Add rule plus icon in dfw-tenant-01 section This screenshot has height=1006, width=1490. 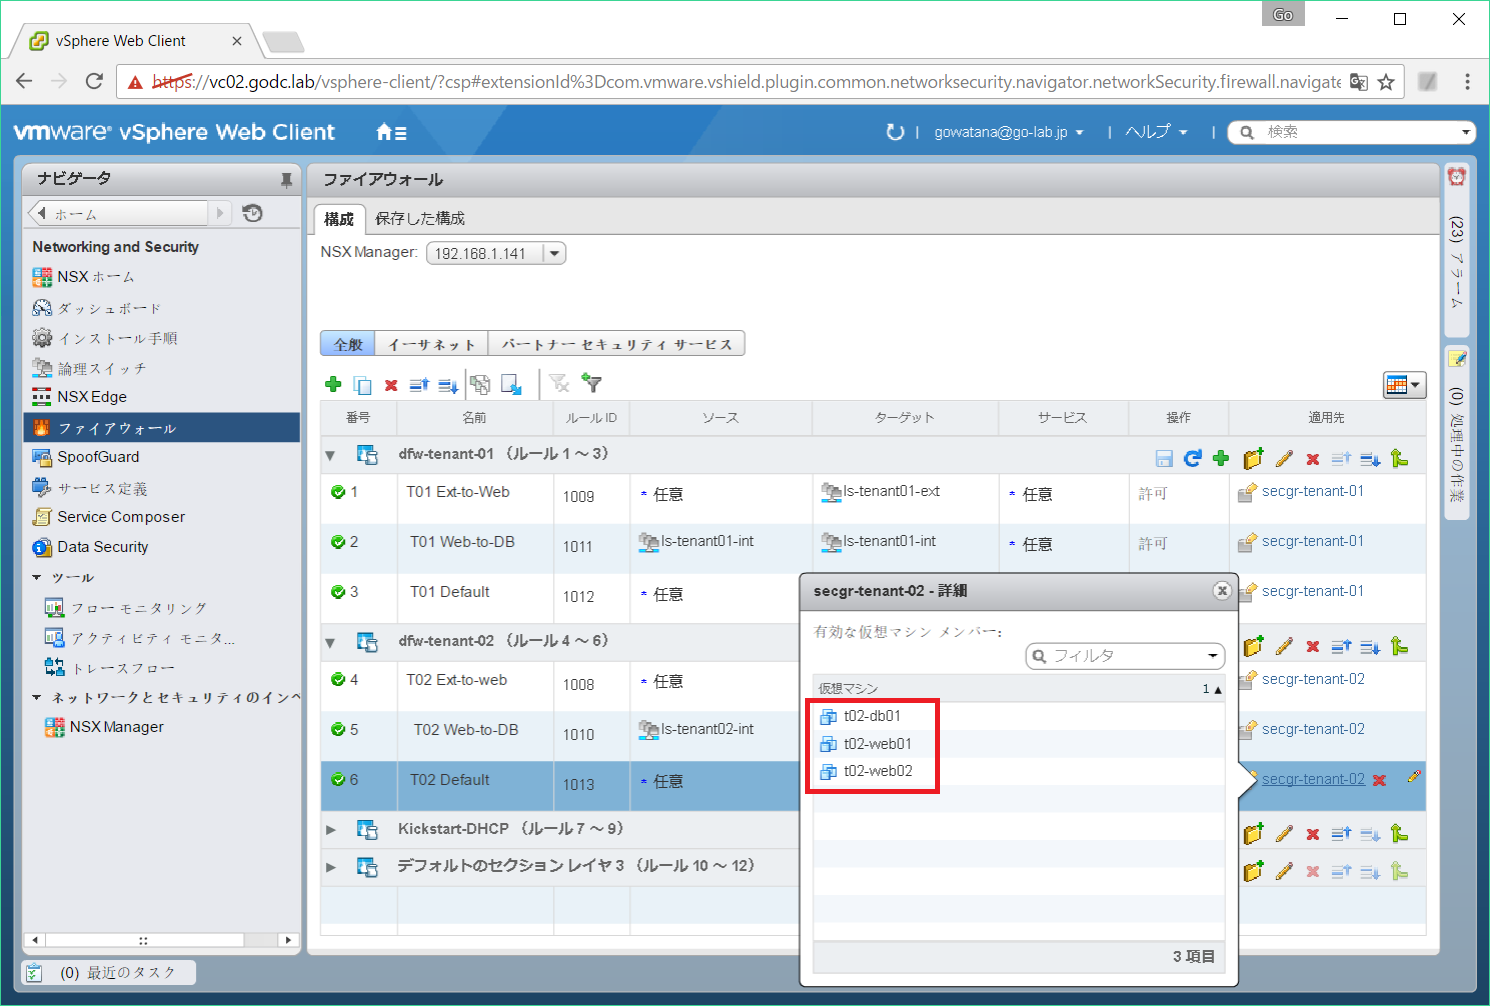(1221, 458)
